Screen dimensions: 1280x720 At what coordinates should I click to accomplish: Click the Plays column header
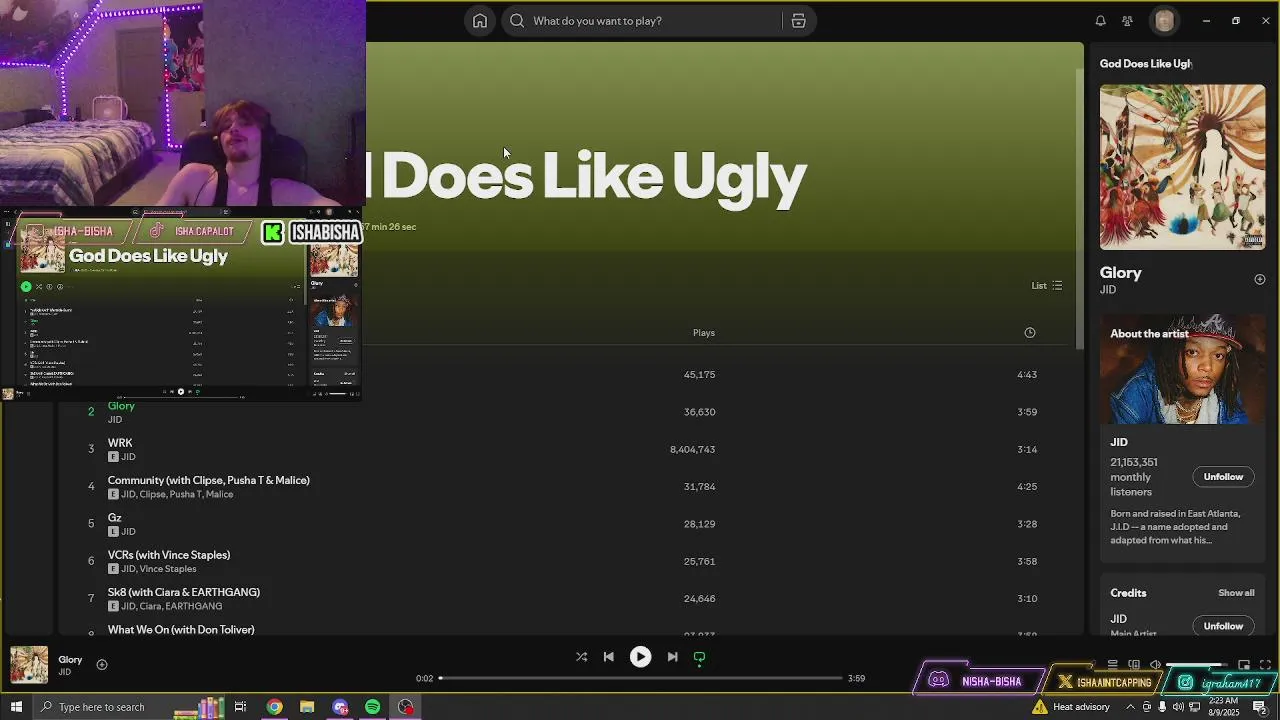(704, 333)
